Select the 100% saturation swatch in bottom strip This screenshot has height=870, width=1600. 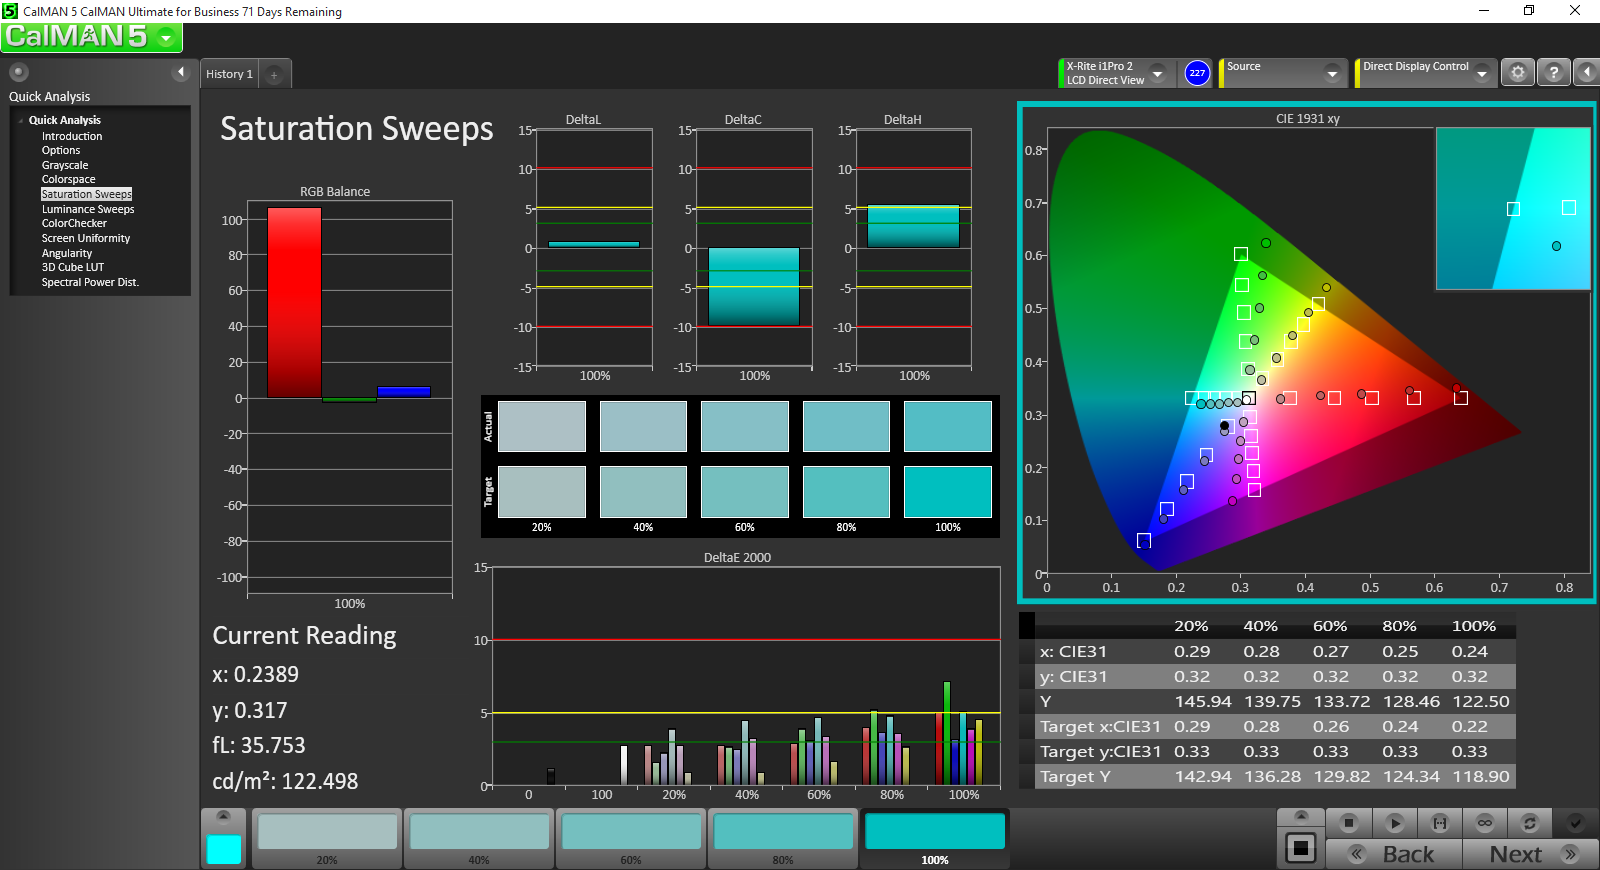935,838
